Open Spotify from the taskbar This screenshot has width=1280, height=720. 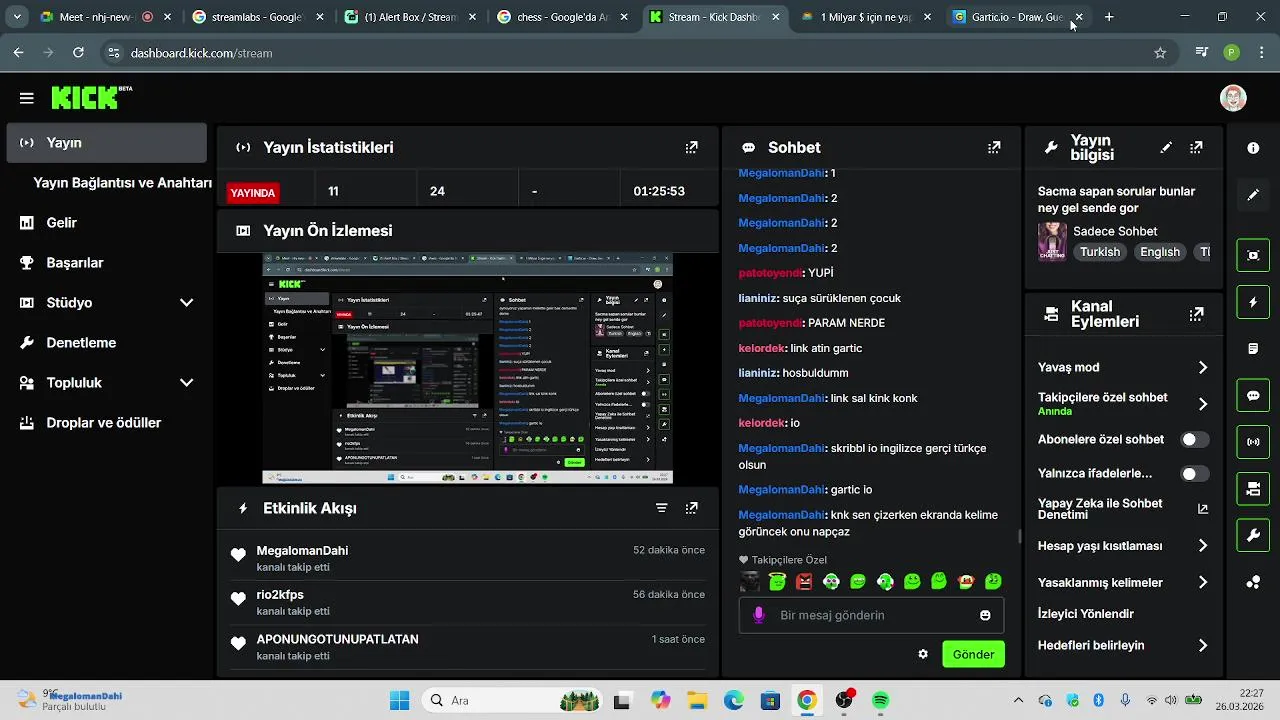(880, 700)
